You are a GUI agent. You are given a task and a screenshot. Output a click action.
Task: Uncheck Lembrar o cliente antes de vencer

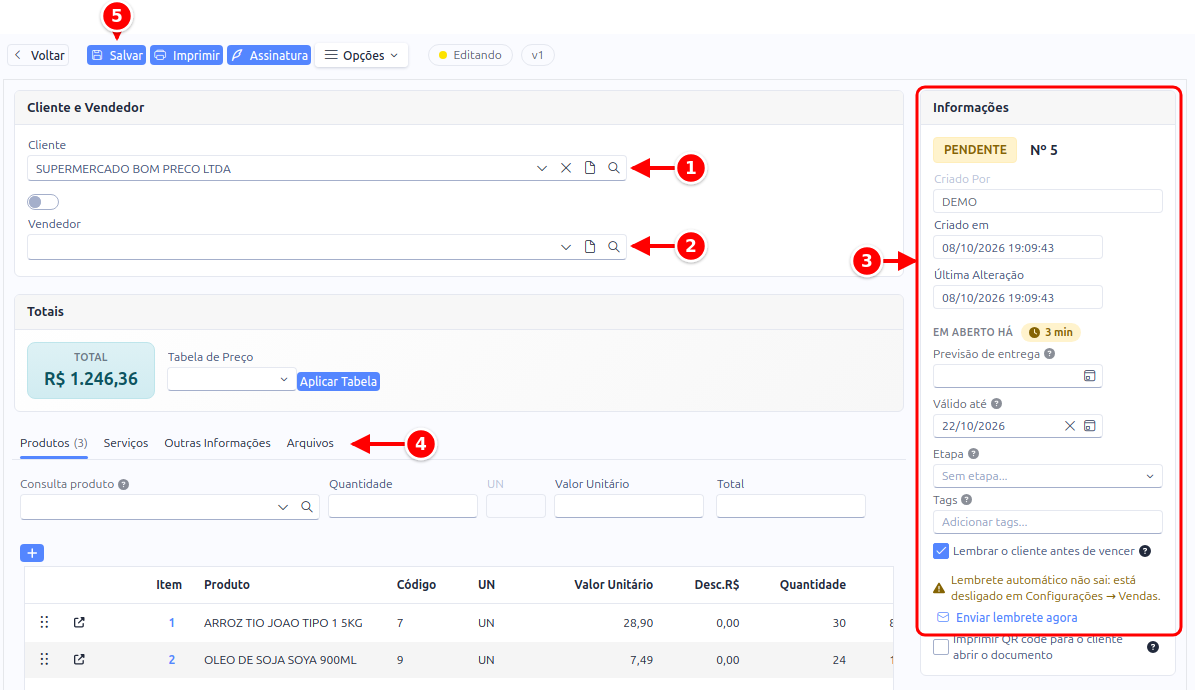tap(941, 550)
